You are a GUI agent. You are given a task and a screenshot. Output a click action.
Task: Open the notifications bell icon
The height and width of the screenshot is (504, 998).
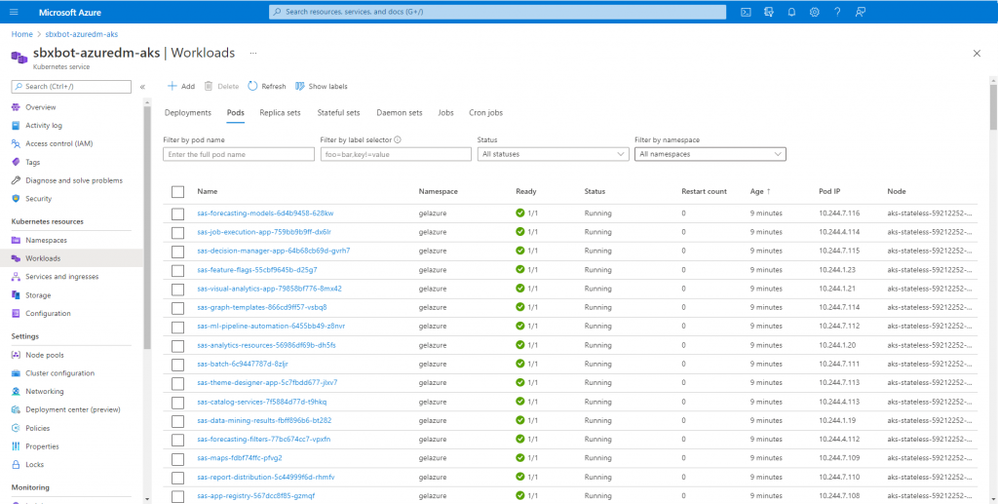tap(791, 12)
